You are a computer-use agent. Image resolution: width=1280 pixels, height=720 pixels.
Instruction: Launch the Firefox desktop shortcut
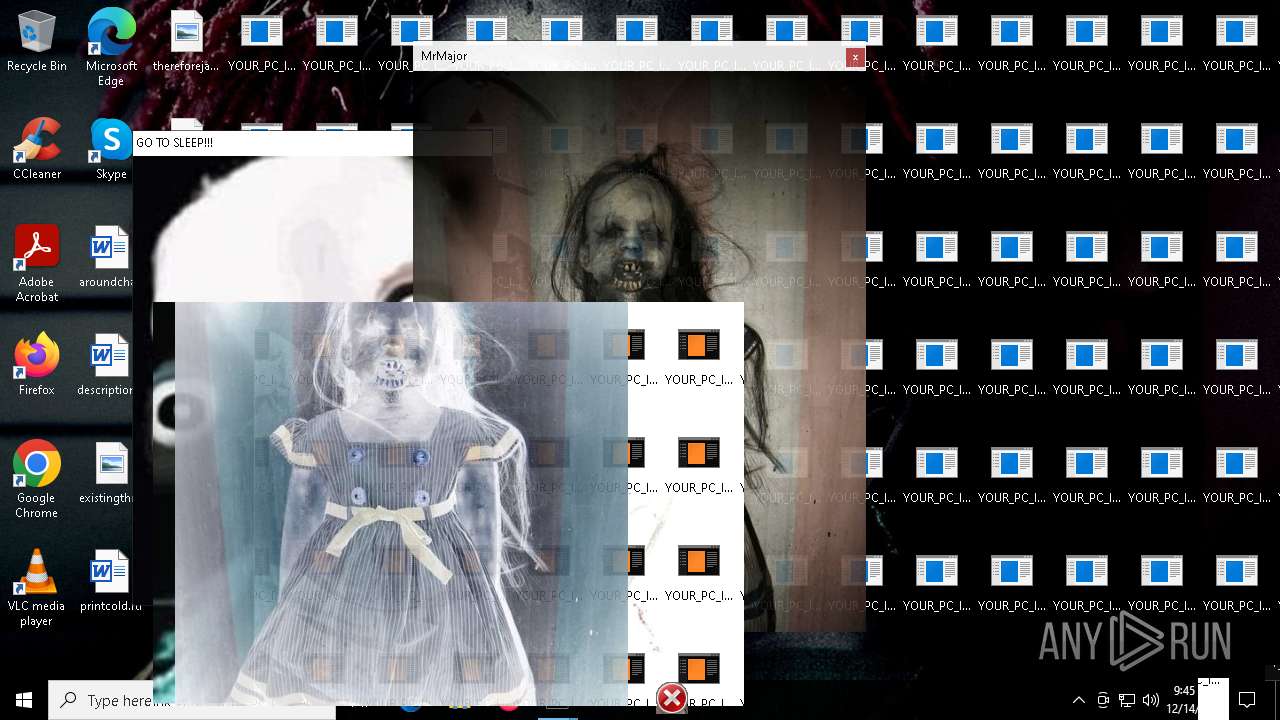(x=37, y=365)
